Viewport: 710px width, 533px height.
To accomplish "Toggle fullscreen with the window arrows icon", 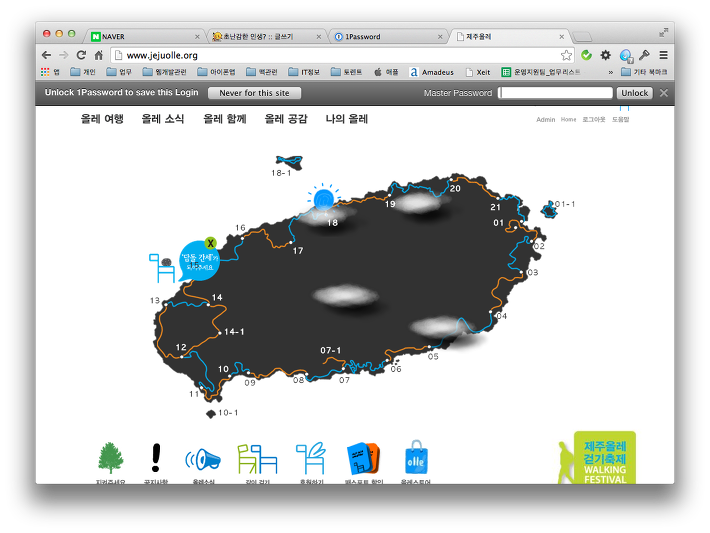I will point(664,32).
